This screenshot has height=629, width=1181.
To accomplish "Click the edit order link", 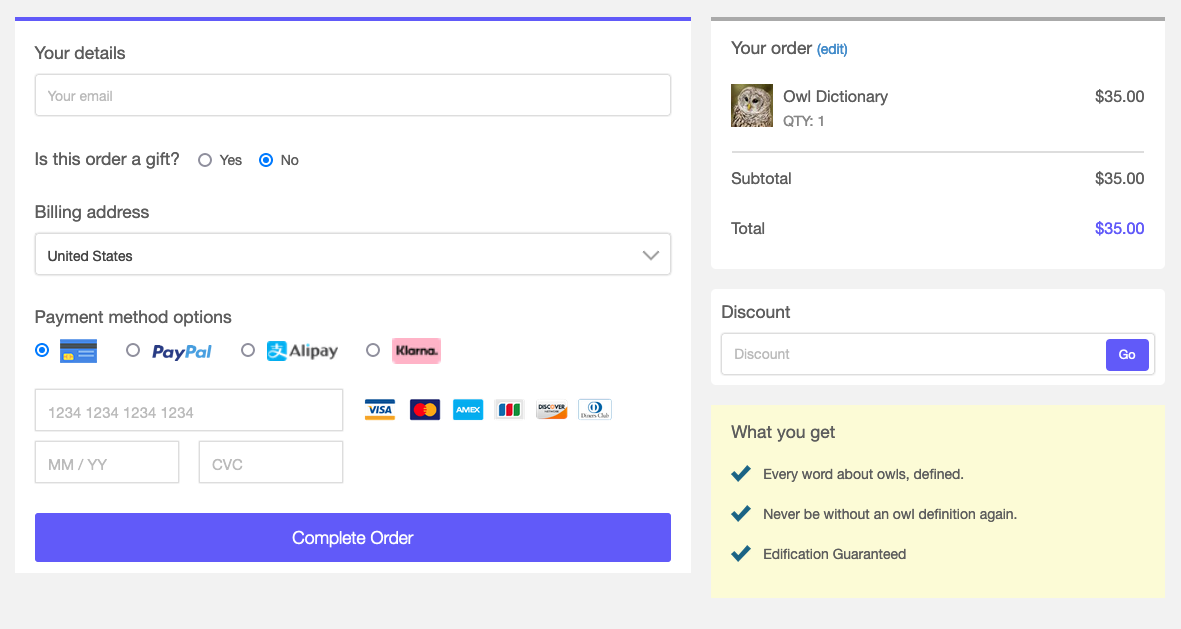I will click(x=832, y=49).
